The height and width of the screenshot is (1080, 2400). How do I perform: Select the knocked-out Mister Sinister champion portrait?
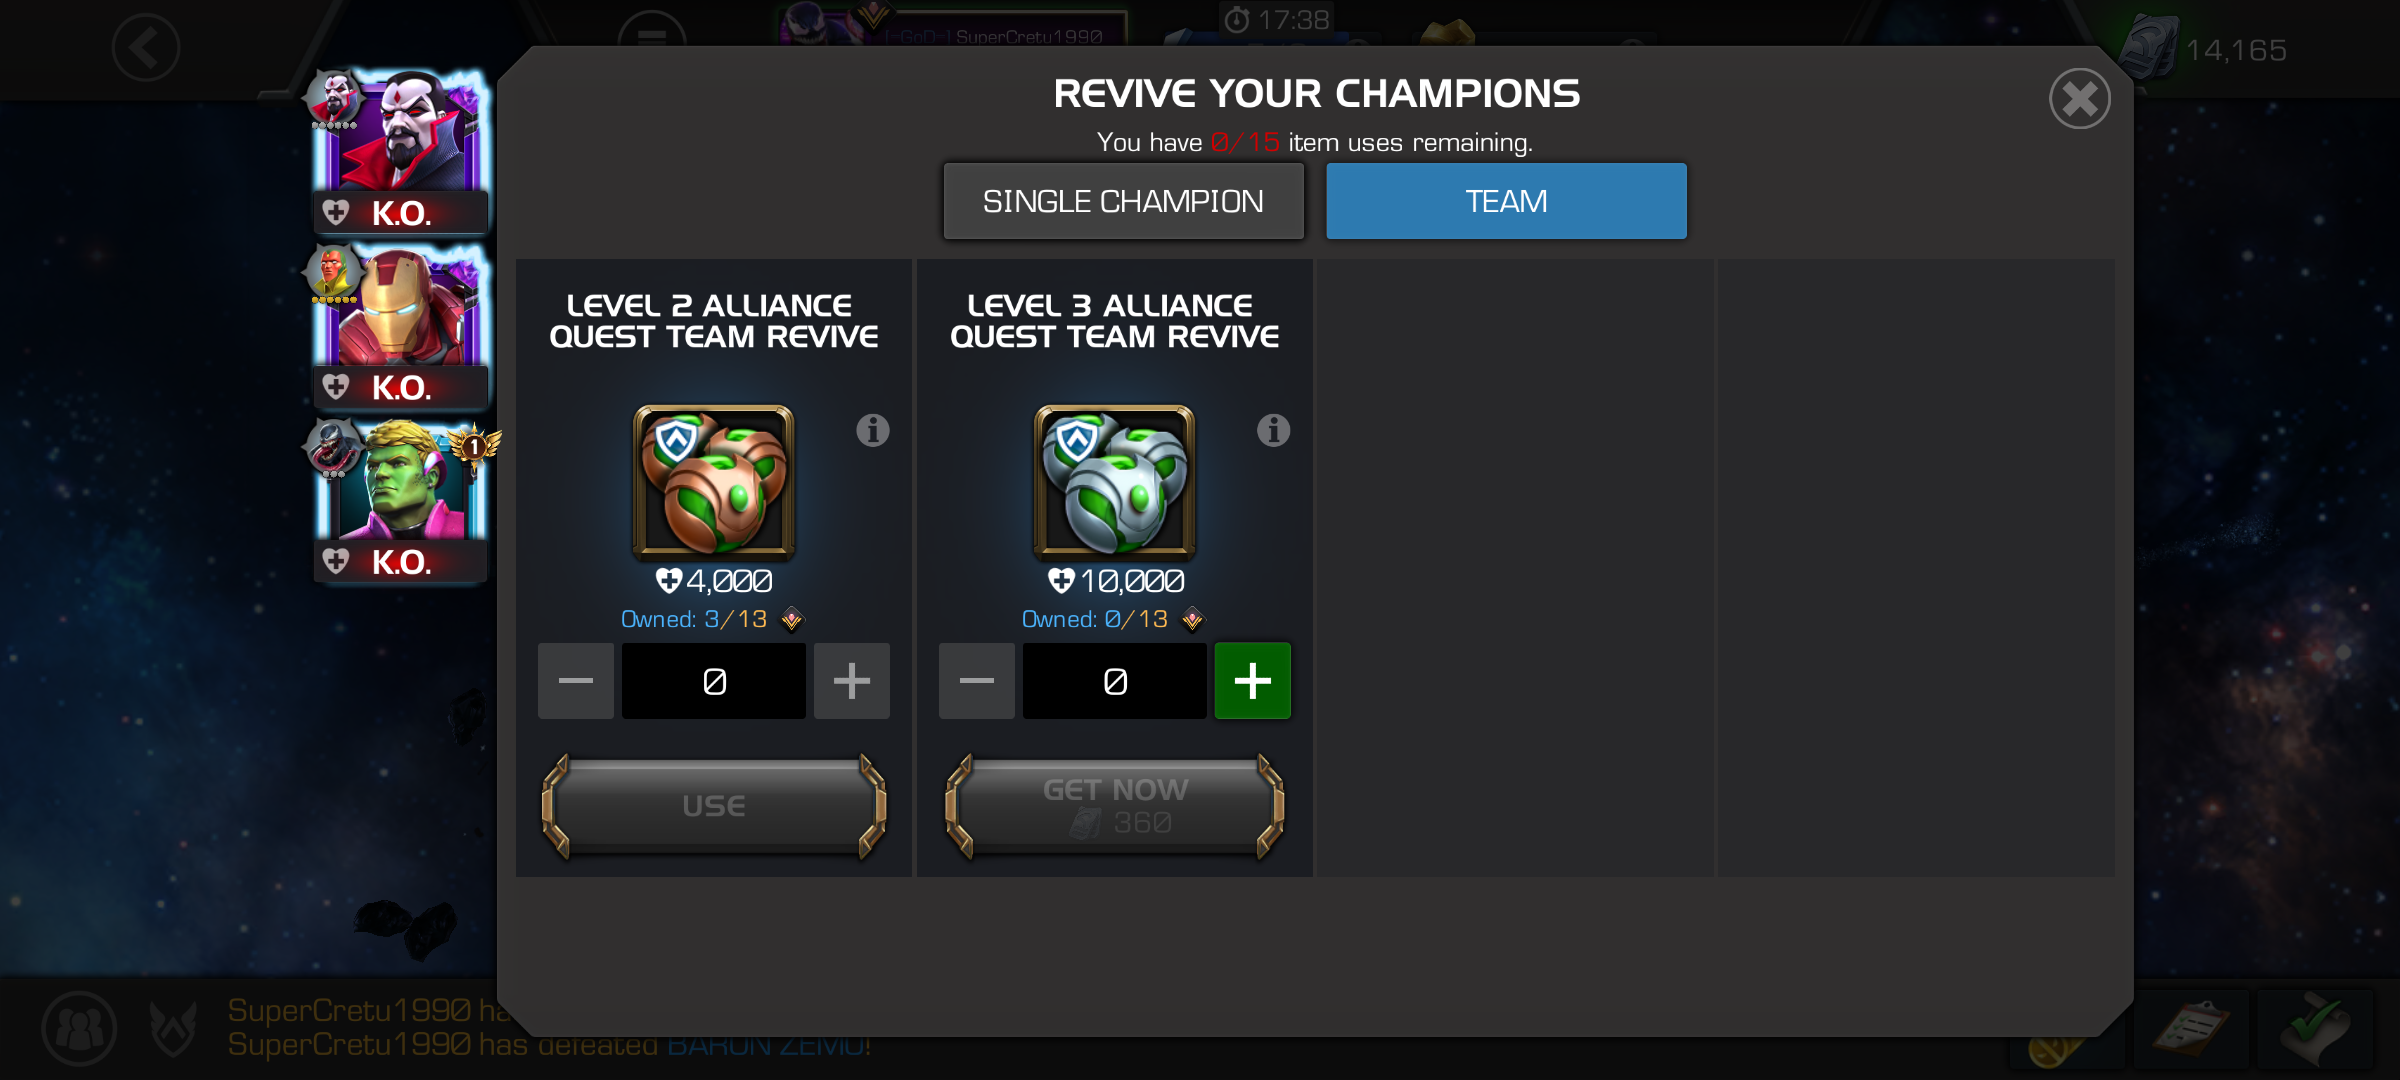coord(402,150)
